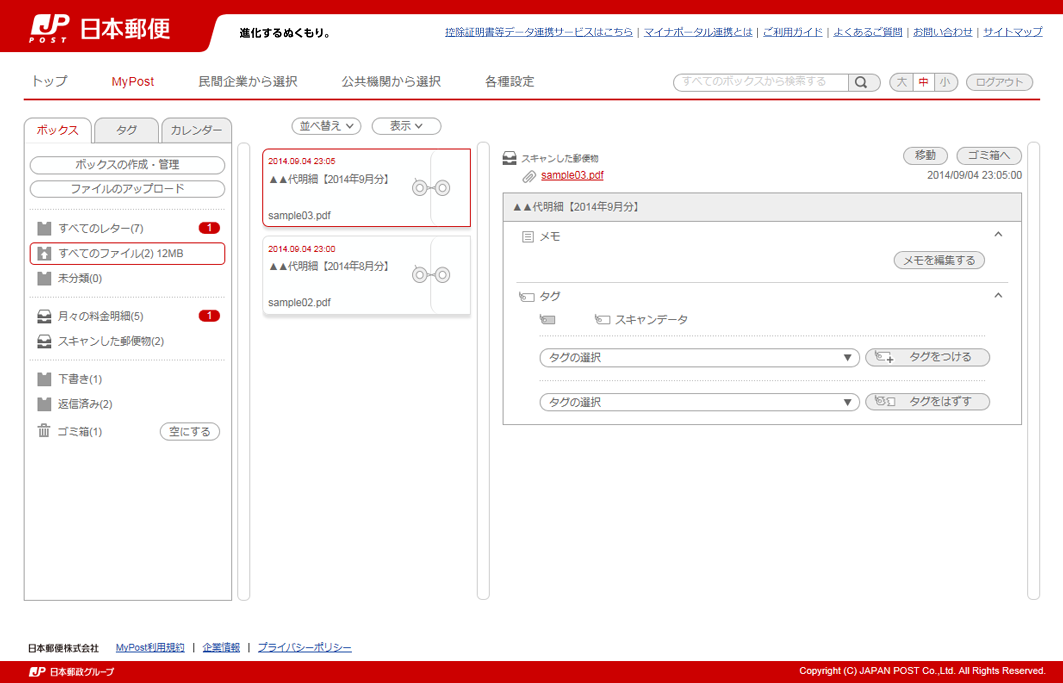Click the search magnifier icon
1063x683 pixels.
[861, 82]
